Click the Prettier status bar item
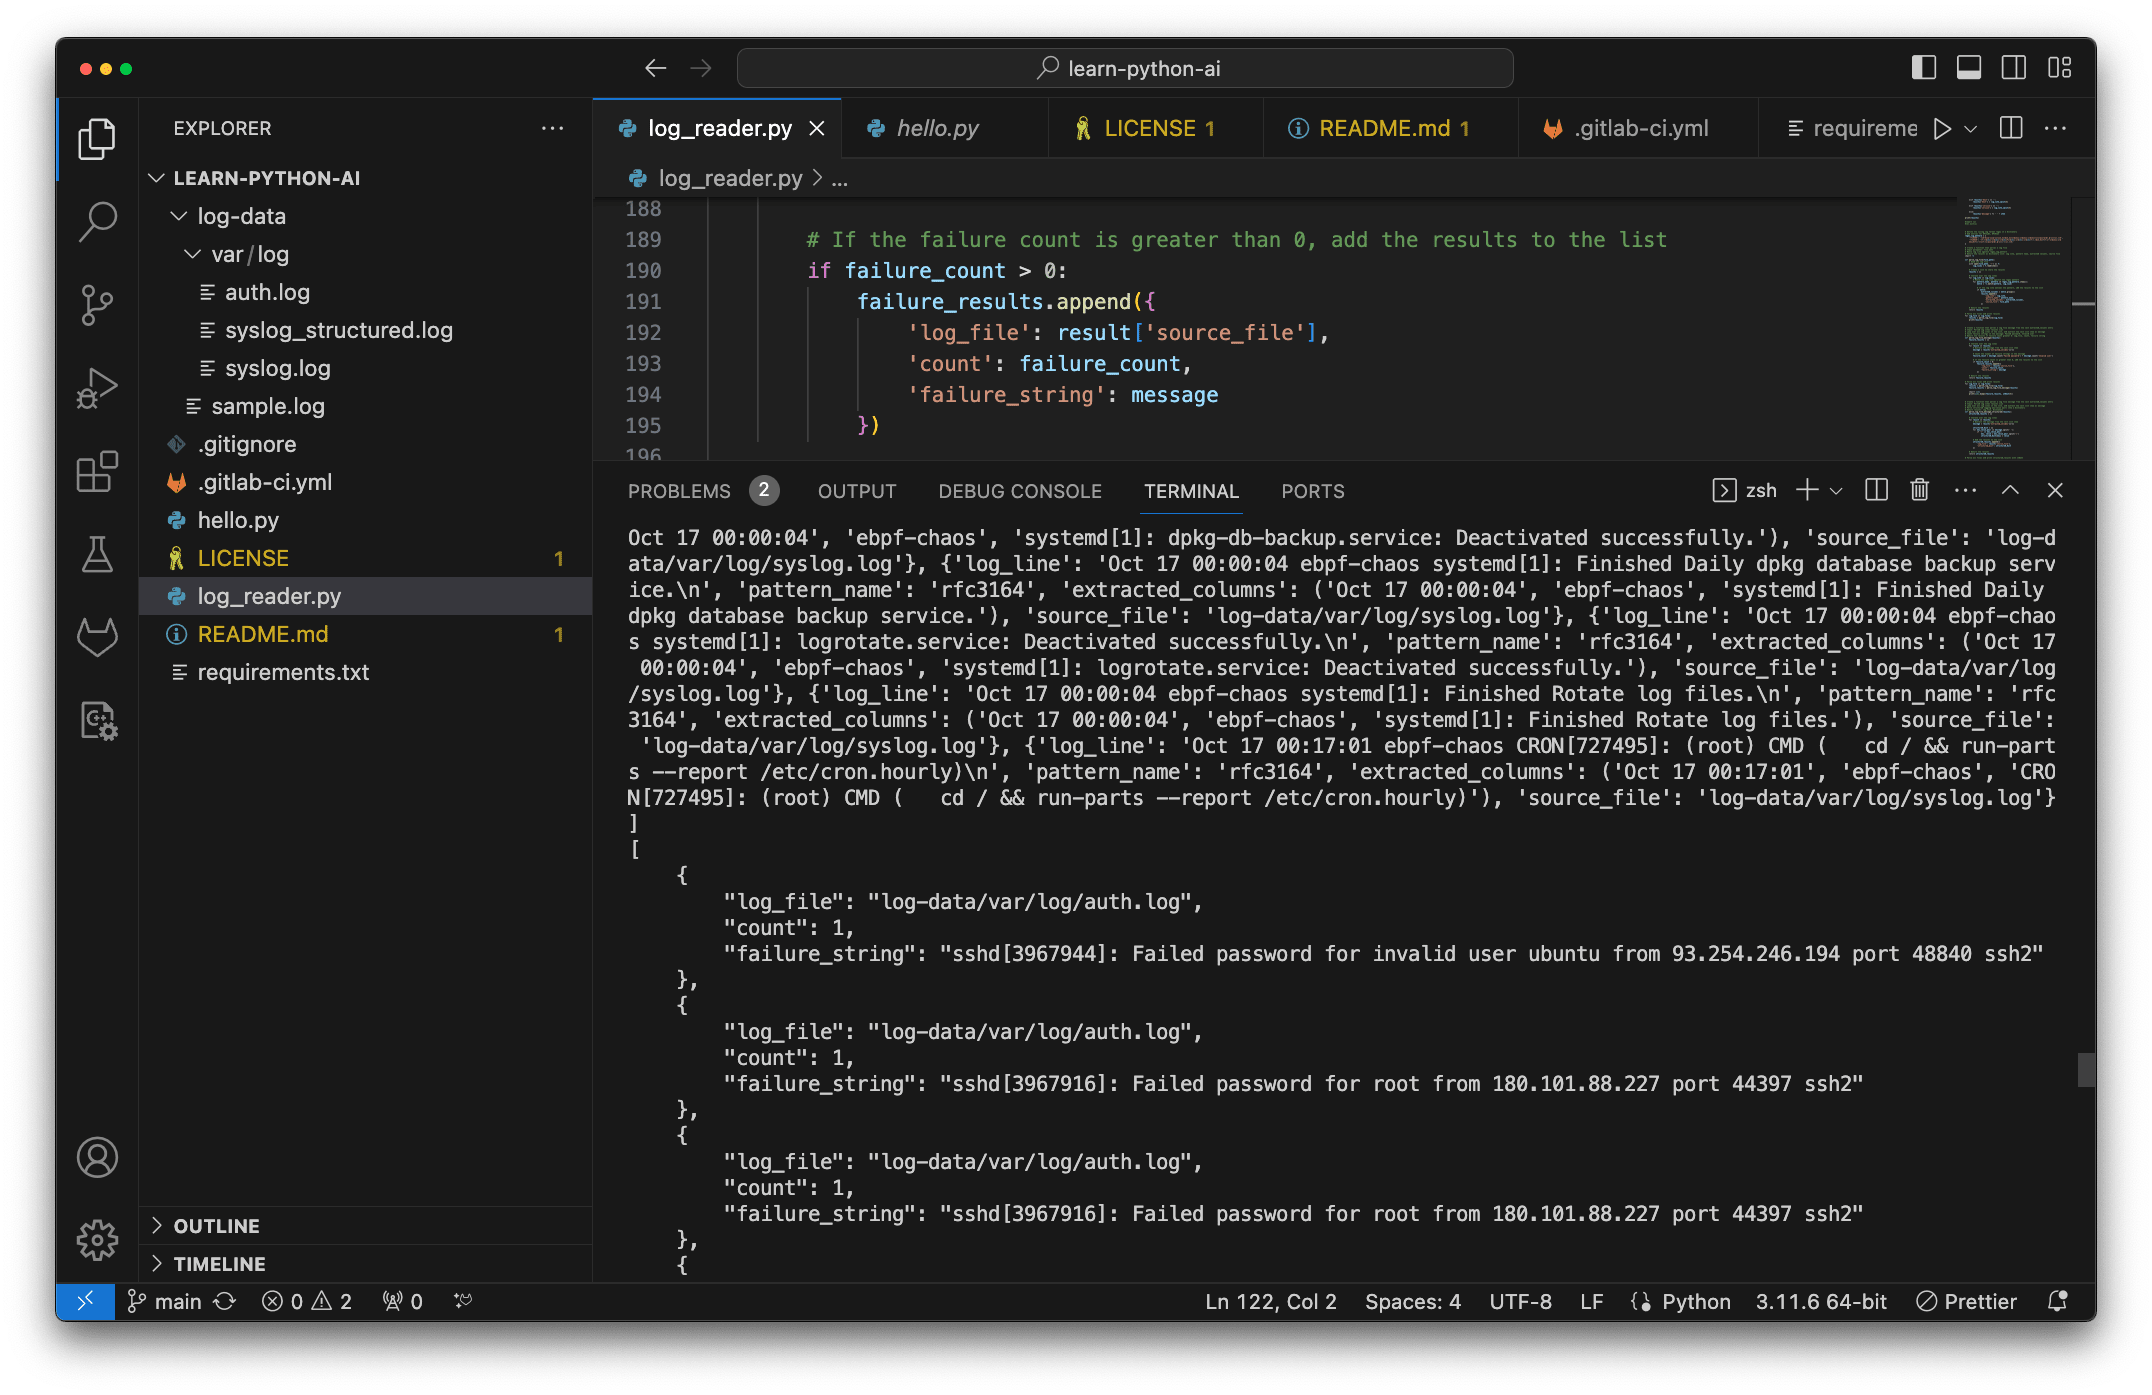2152x1395 pixels. tap(1966, 1301)
